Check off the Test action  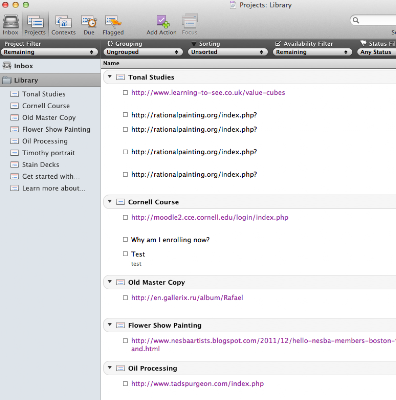[x=125, y=254]
